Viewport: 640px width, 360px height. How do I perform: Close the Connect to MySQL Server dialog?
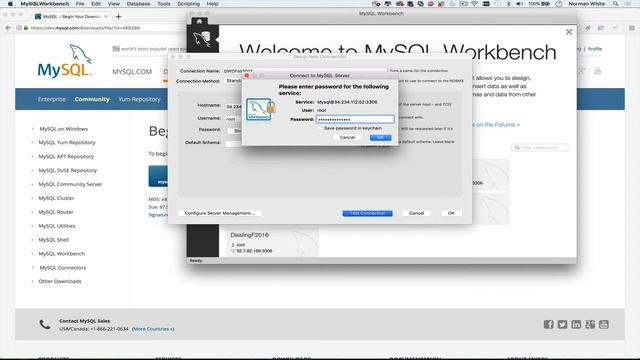point(247,76)
